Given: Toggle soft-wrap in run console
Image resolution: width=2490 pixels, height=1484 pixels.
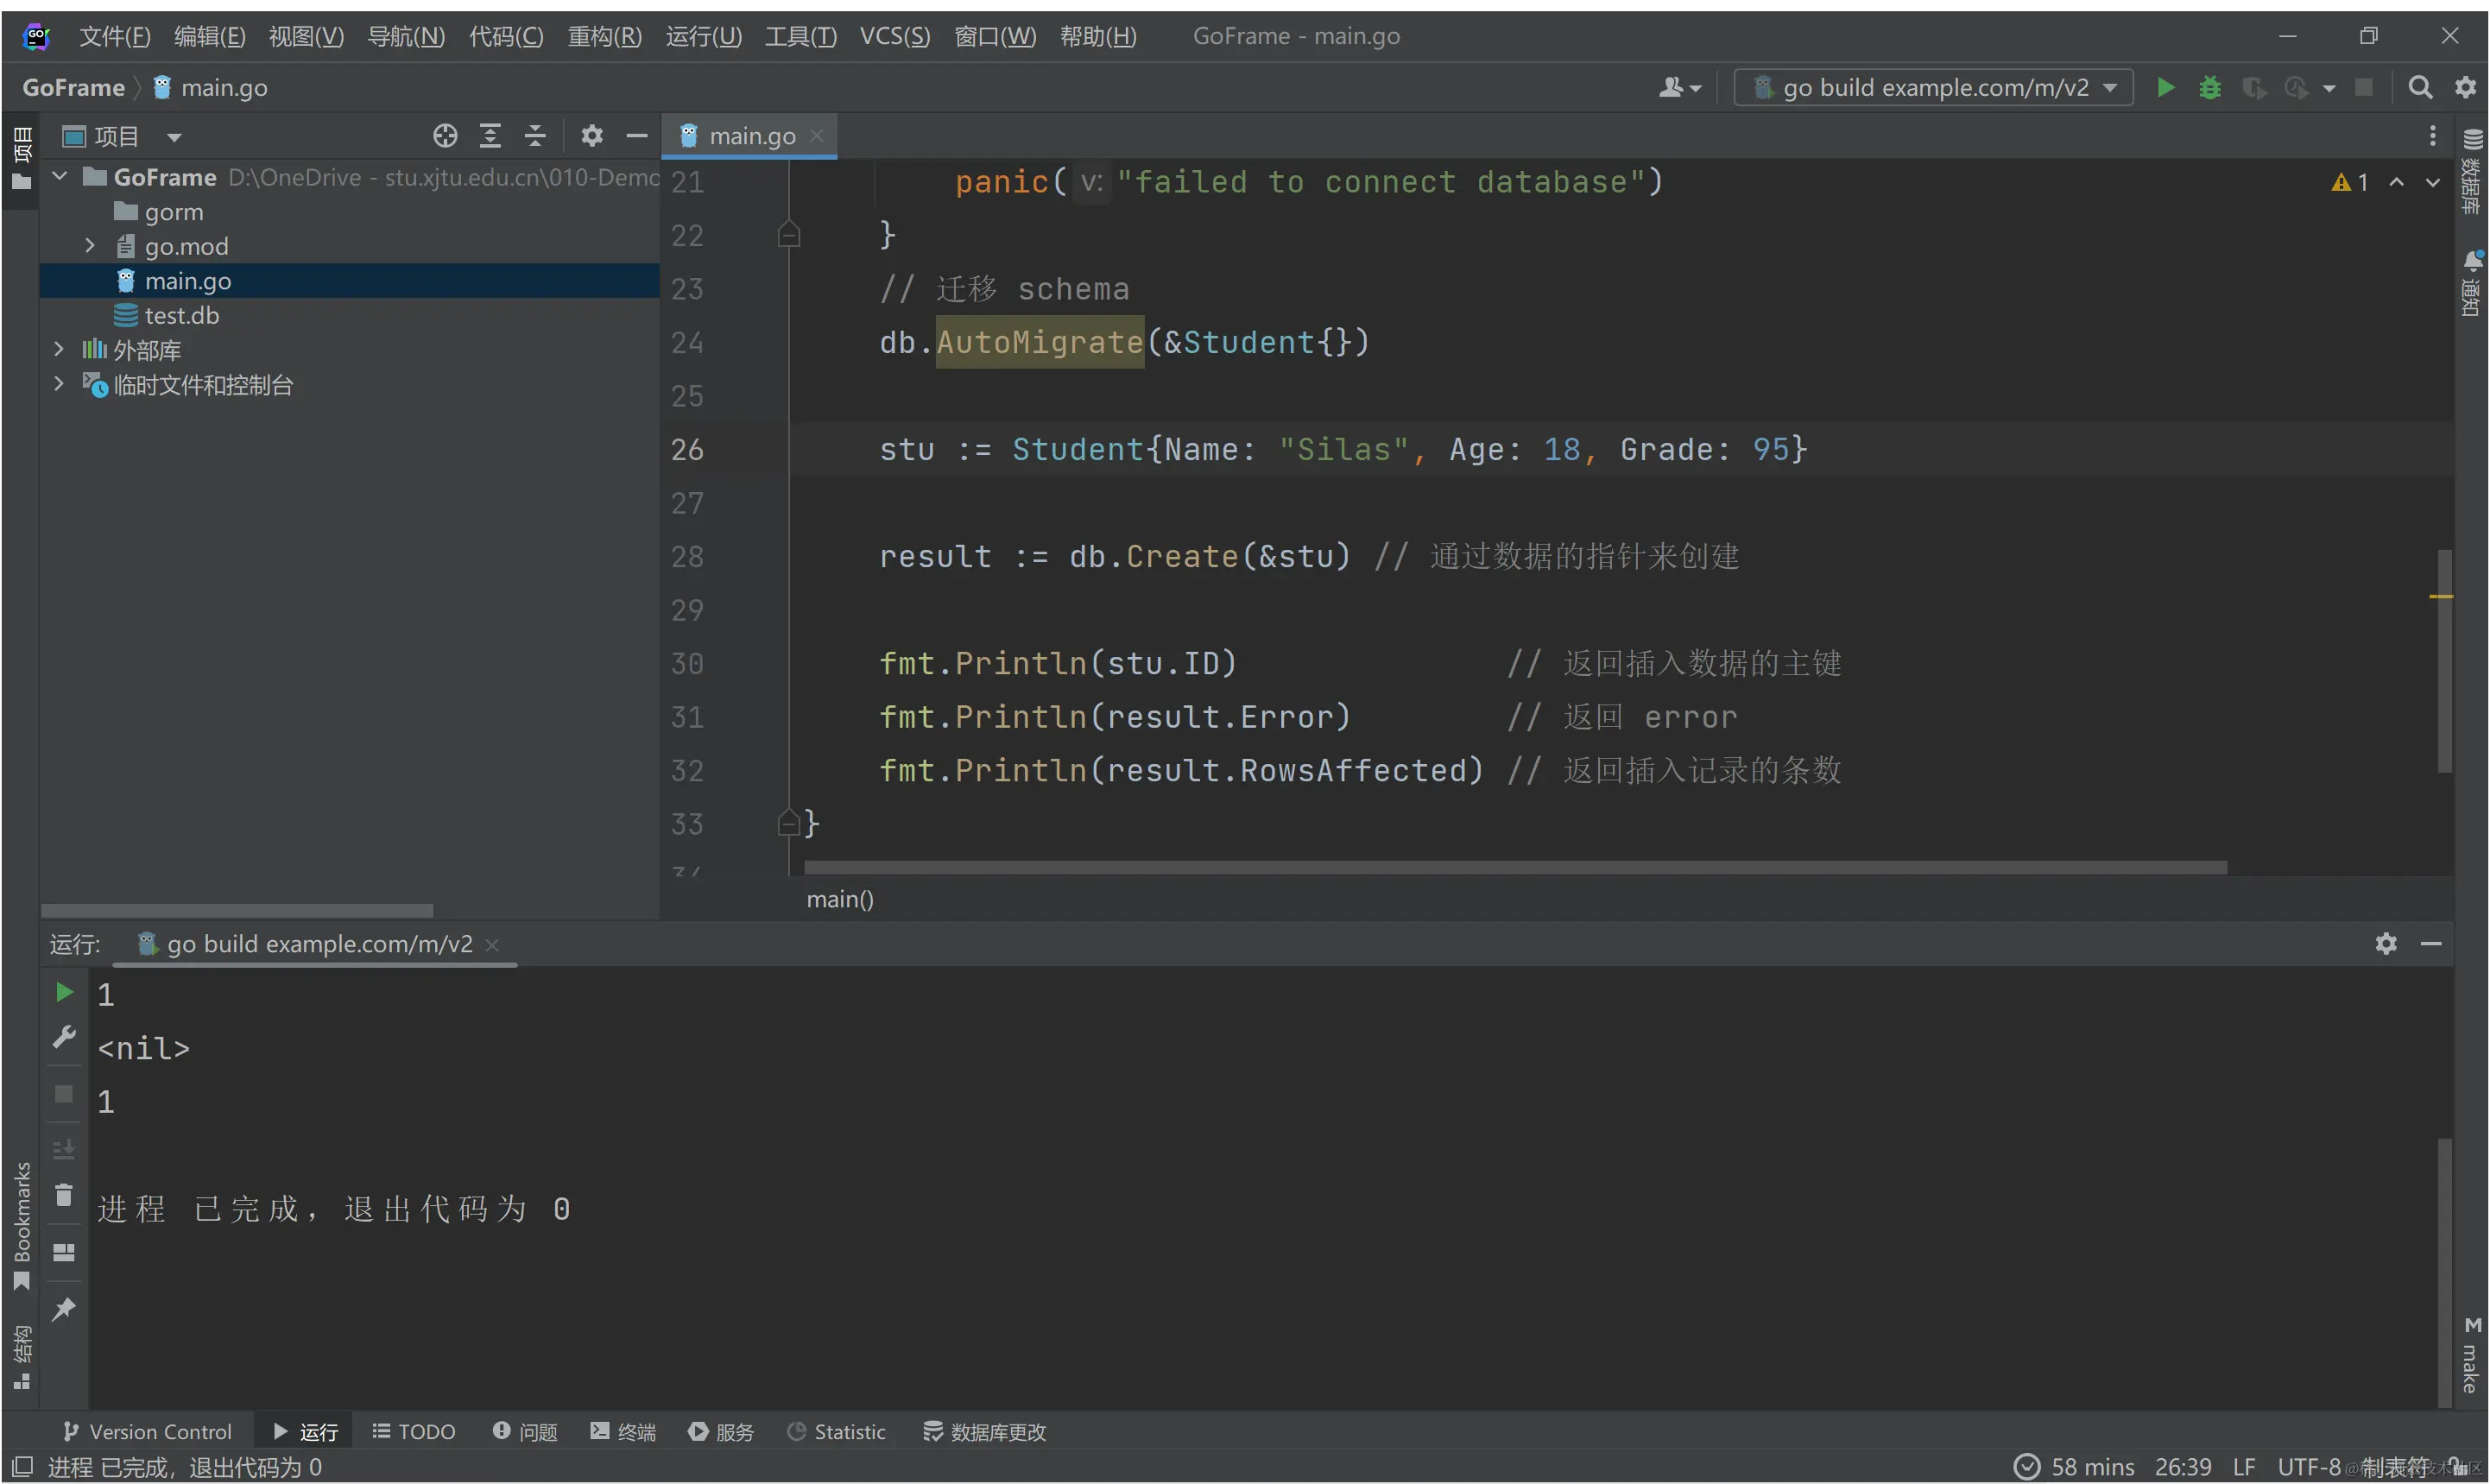Looking at the screenshot, I should [64, 1148].
